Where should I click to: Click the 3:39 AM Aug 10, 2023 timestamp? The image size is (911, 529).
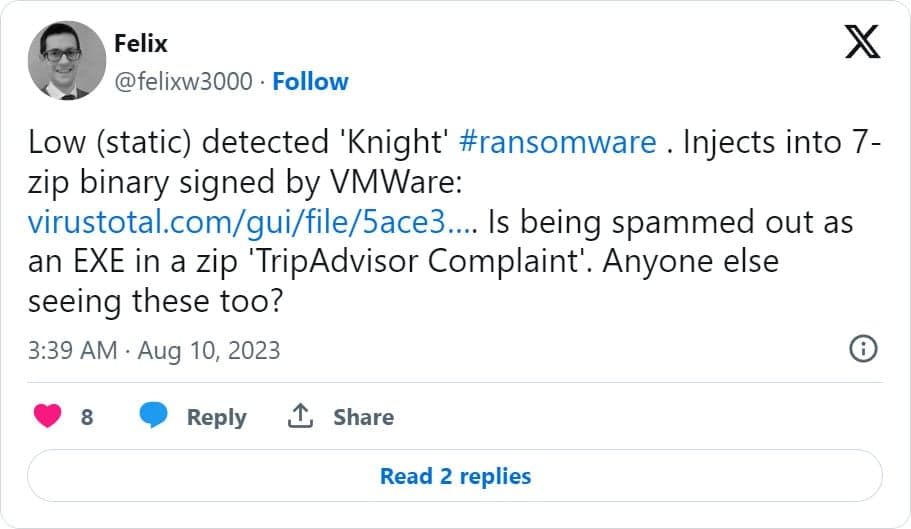click(154, 350)
